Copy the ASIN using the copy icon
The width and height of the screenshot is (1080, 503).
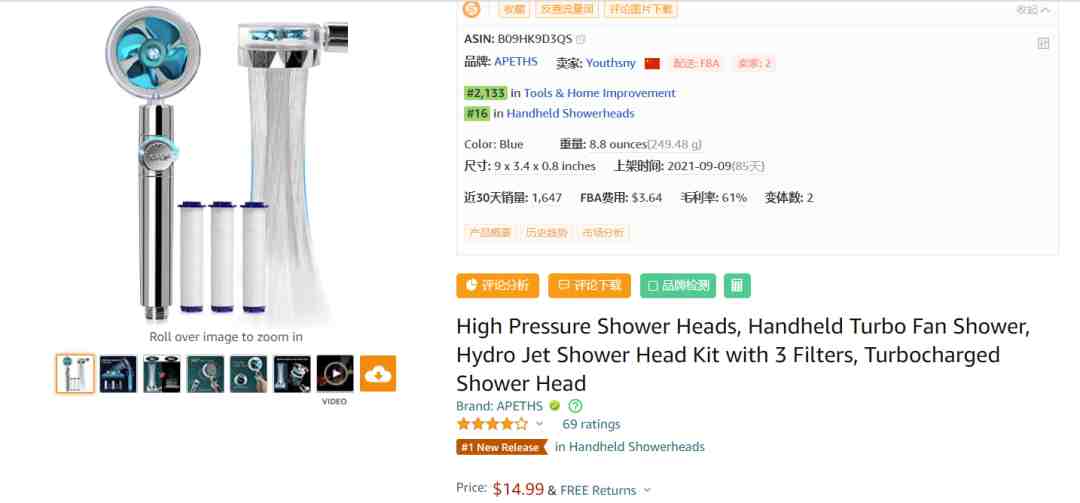pyautogui.click(x=581, y=39)
